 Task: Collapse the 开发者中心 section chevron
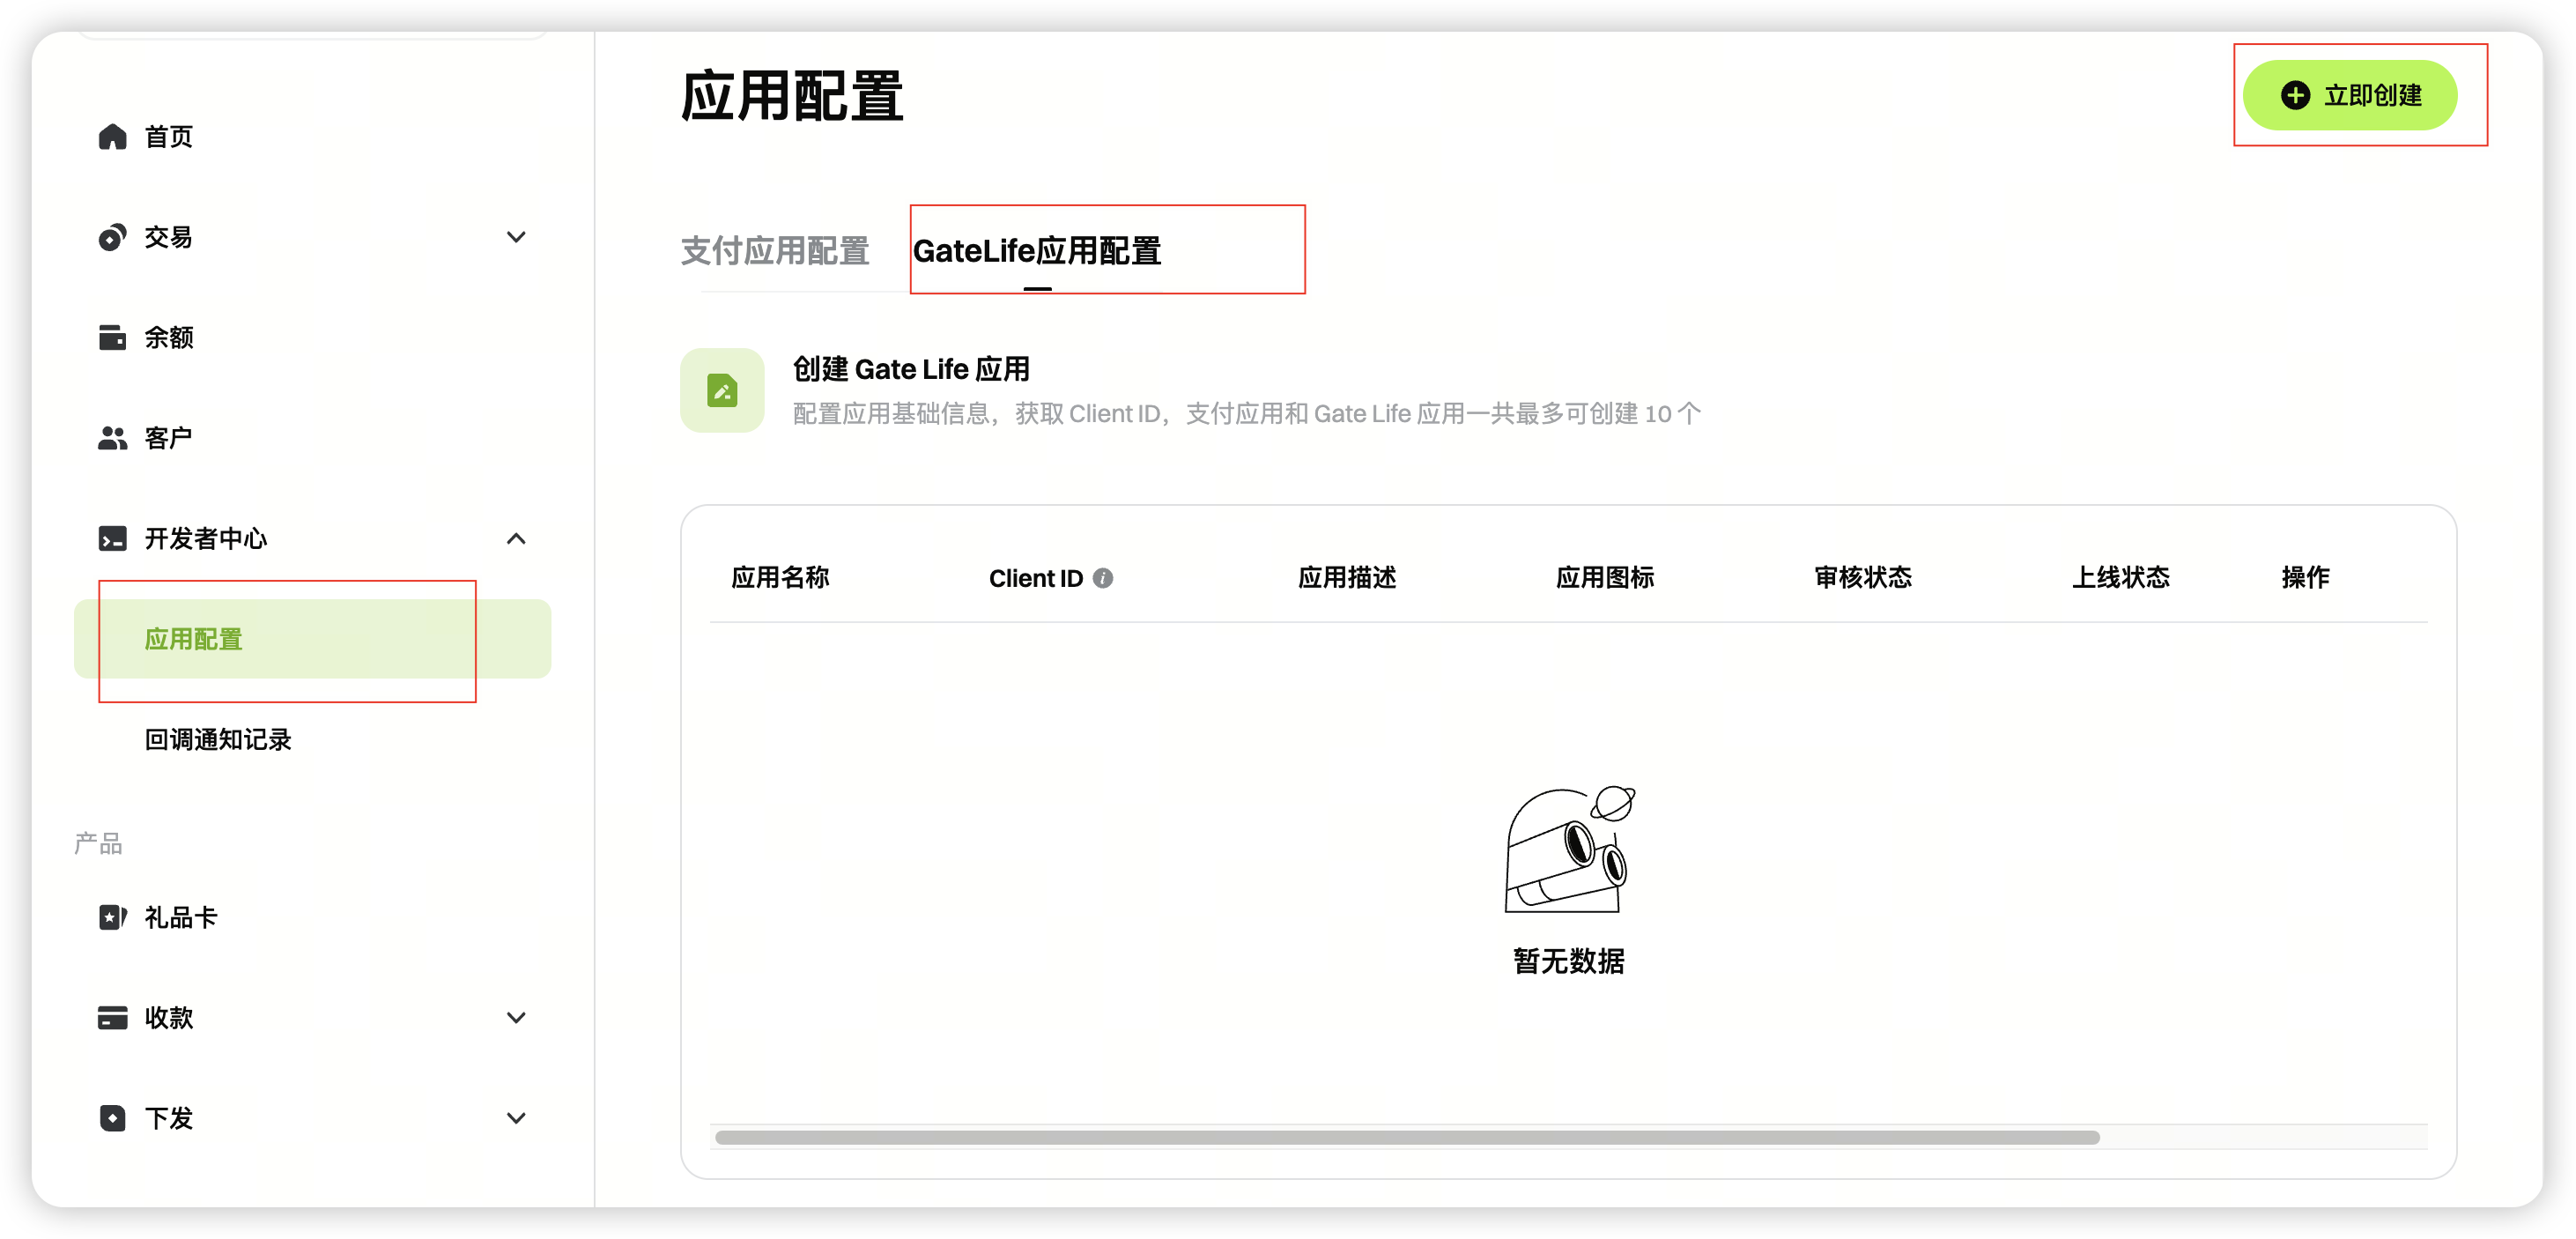click(x=516, y=538)
